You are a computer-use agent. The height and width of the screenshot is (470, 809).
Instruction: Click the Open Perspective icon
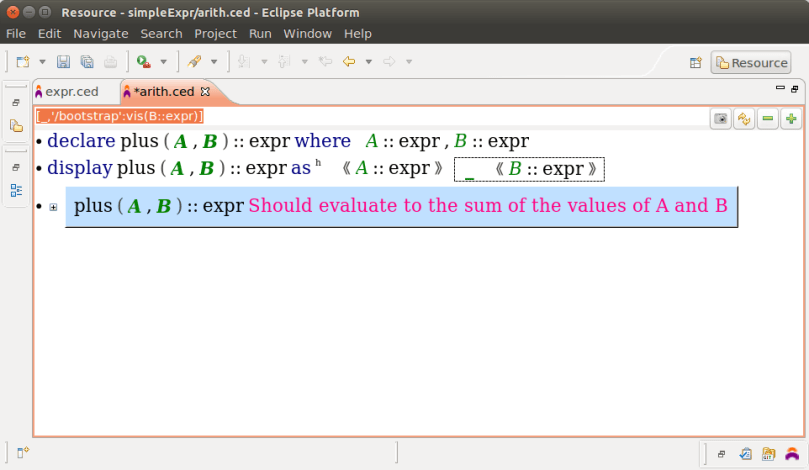696,63
